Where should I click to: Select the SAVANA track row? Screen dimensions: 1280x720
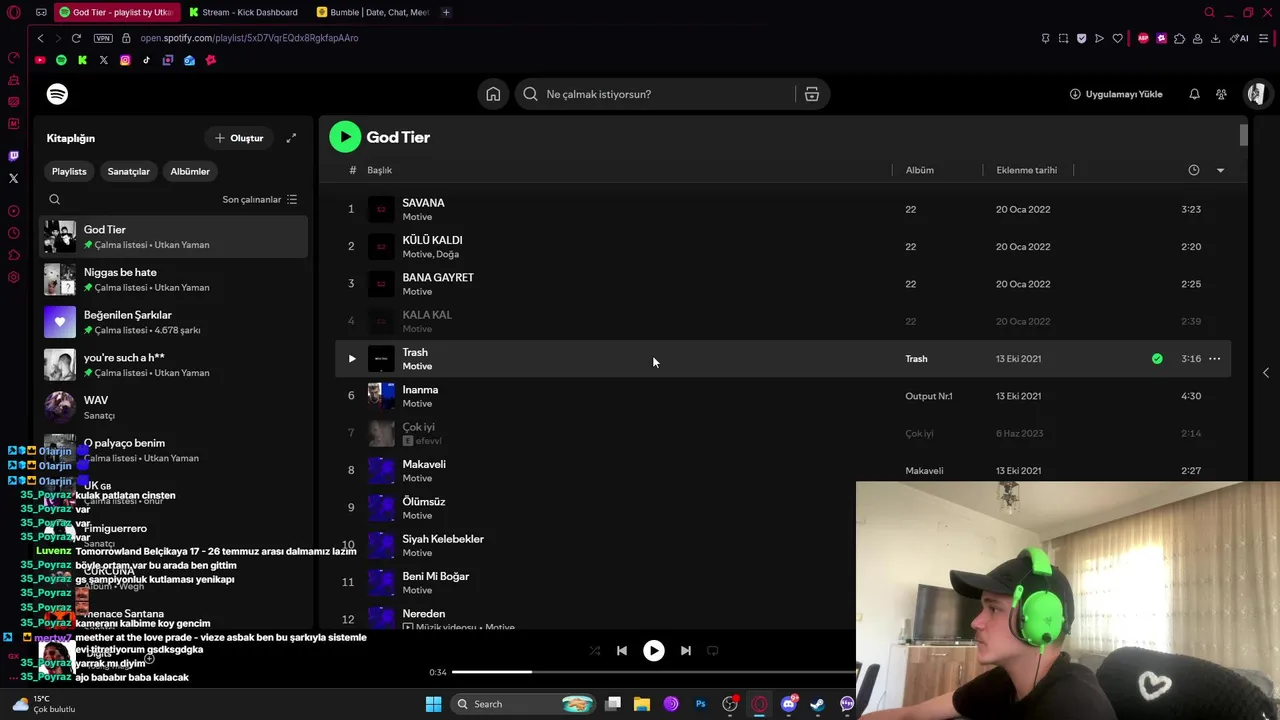[x=783, y=209]
